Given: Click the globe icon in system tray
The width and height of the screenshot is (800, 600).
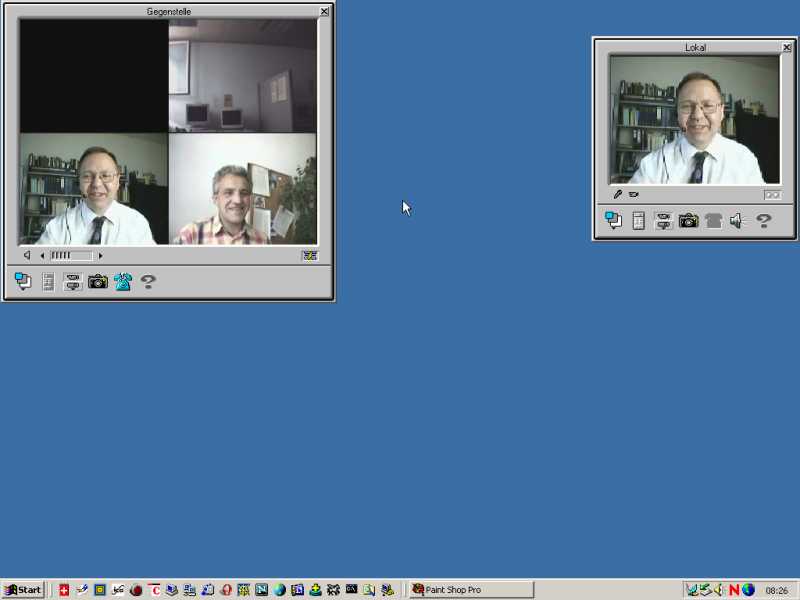Looking at the screenshot, I should [748, 590].
